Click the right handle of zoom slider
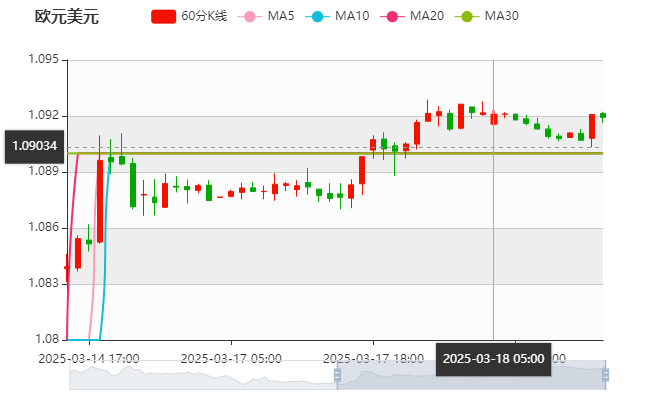 click(x=605, y=375)
